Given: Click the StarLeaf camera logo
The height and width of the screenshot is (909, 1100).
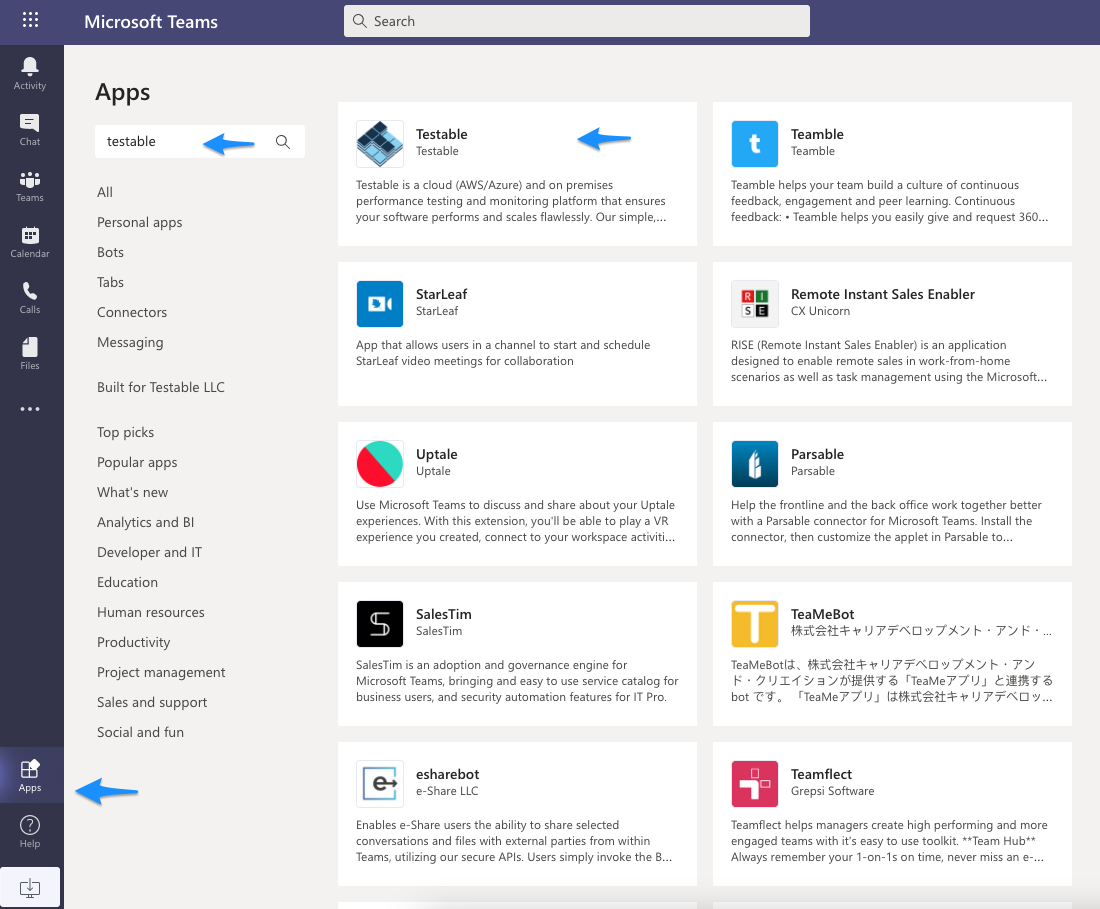Looking at the screenshot, I should [380, 304].
